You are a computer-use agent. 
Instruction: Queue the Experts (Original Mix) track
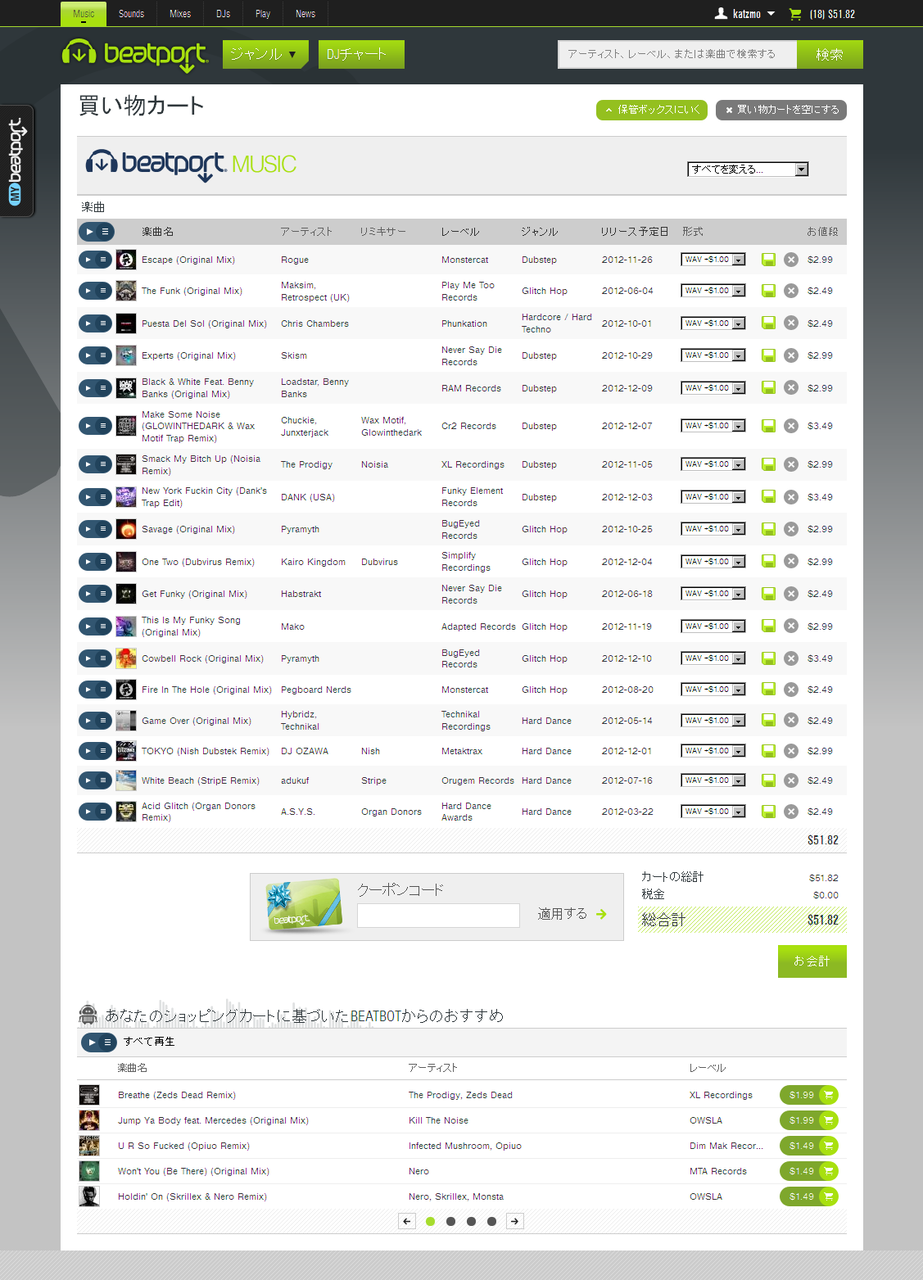pyautogui.click(x=103, y=355)
